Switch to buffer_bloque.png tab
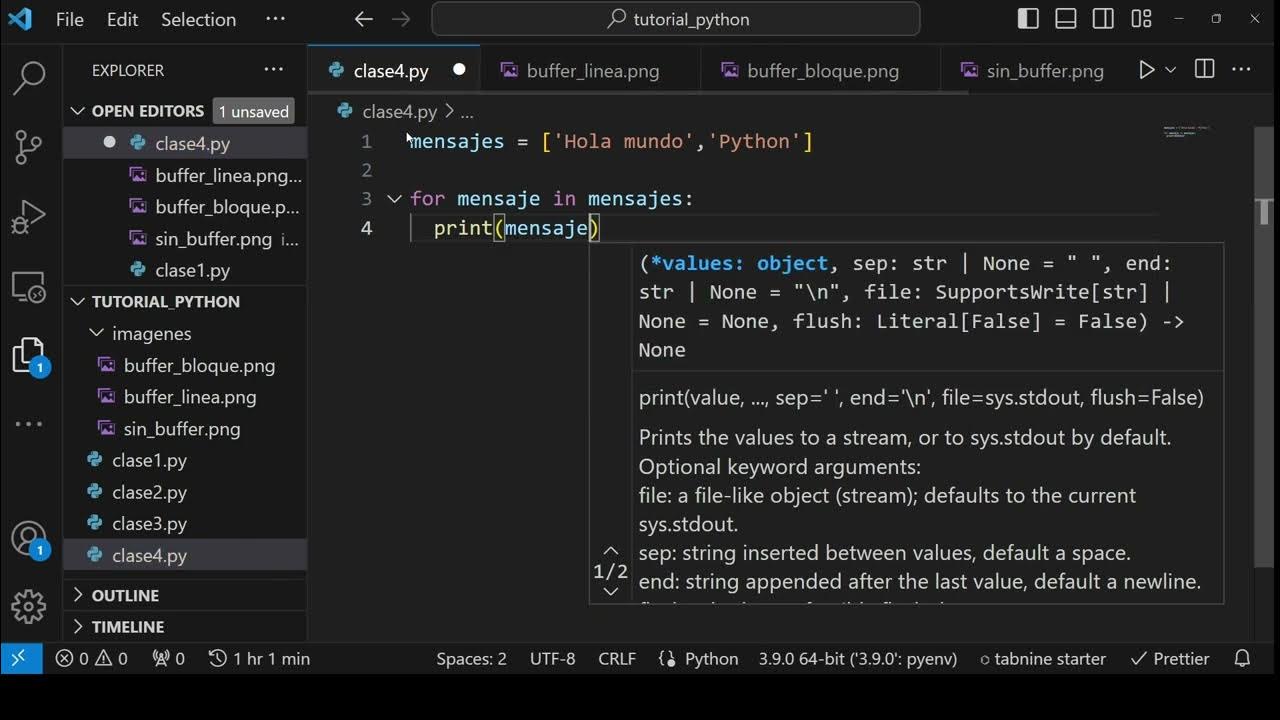This screenshot has width=1280, height=720. click(822, 70)
